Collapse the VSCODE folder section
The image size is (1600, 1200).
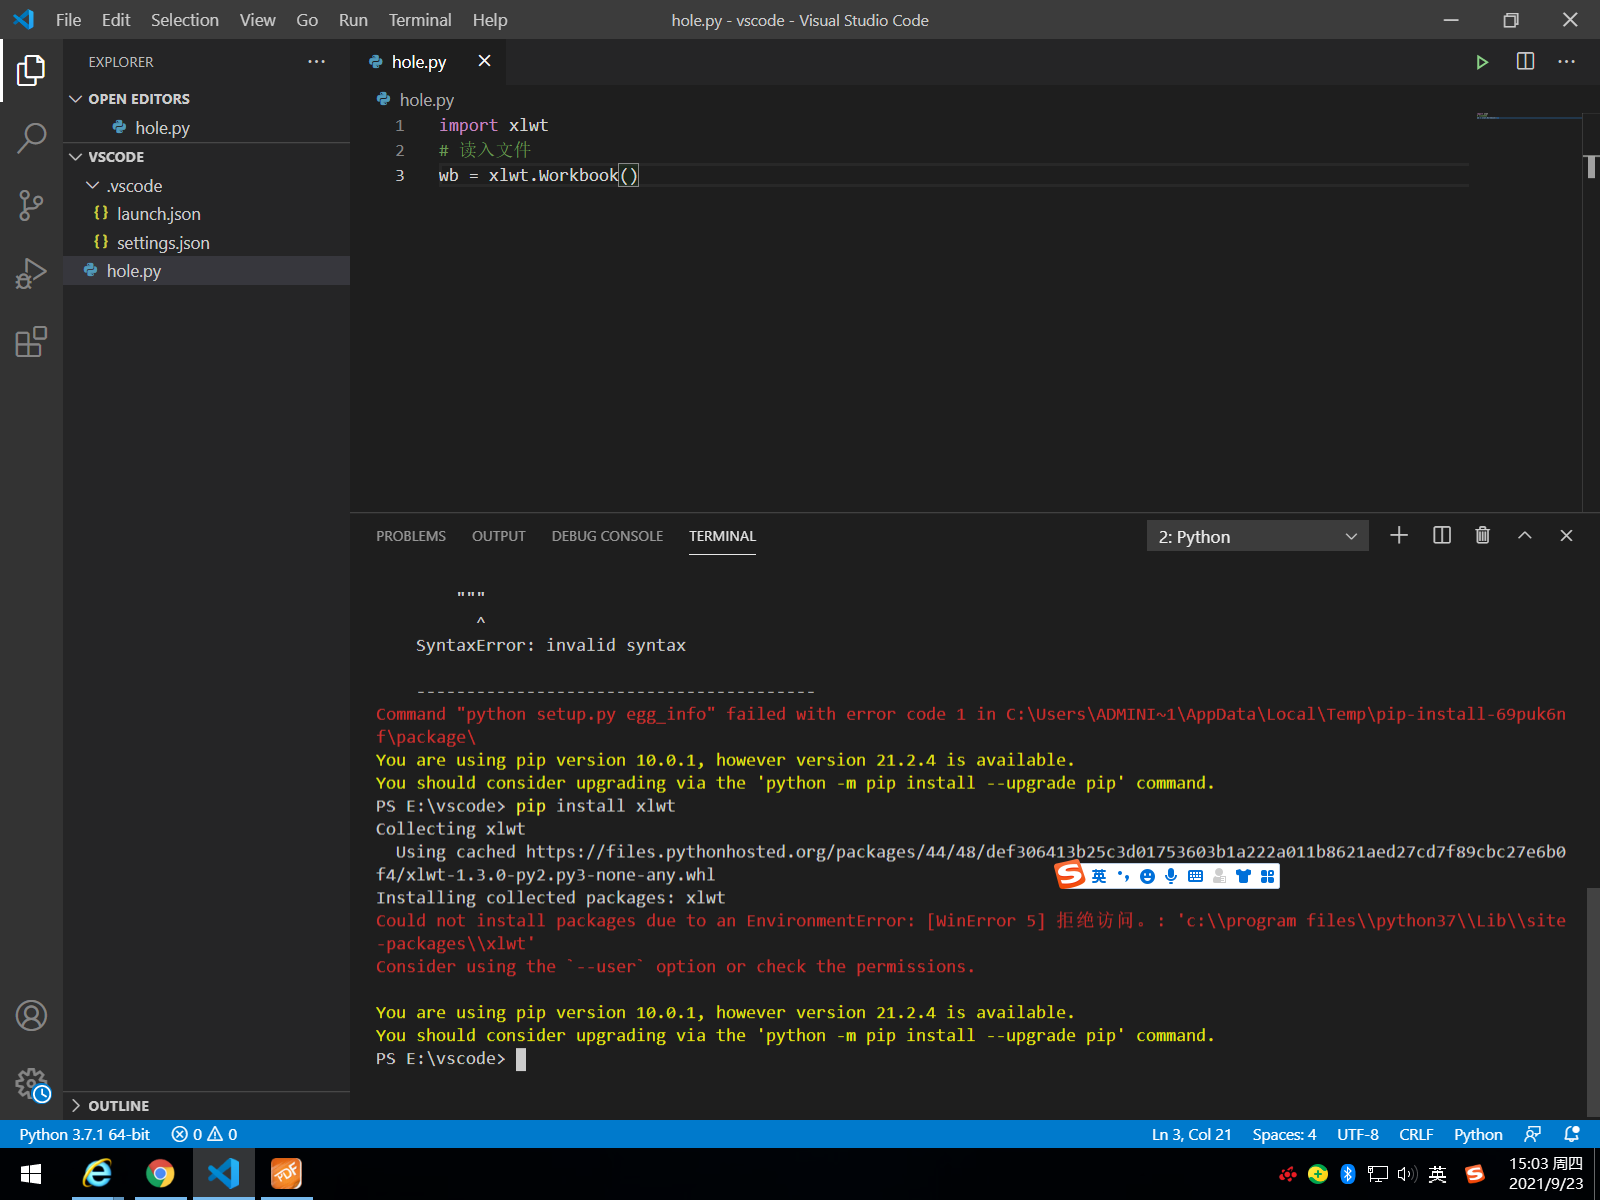click(206, 157)
